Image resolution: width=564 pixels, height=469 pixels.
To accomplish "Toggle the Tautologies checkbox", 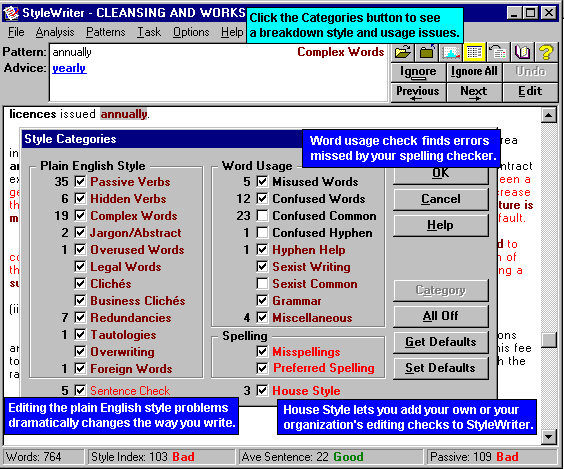I will pos(80,334).
